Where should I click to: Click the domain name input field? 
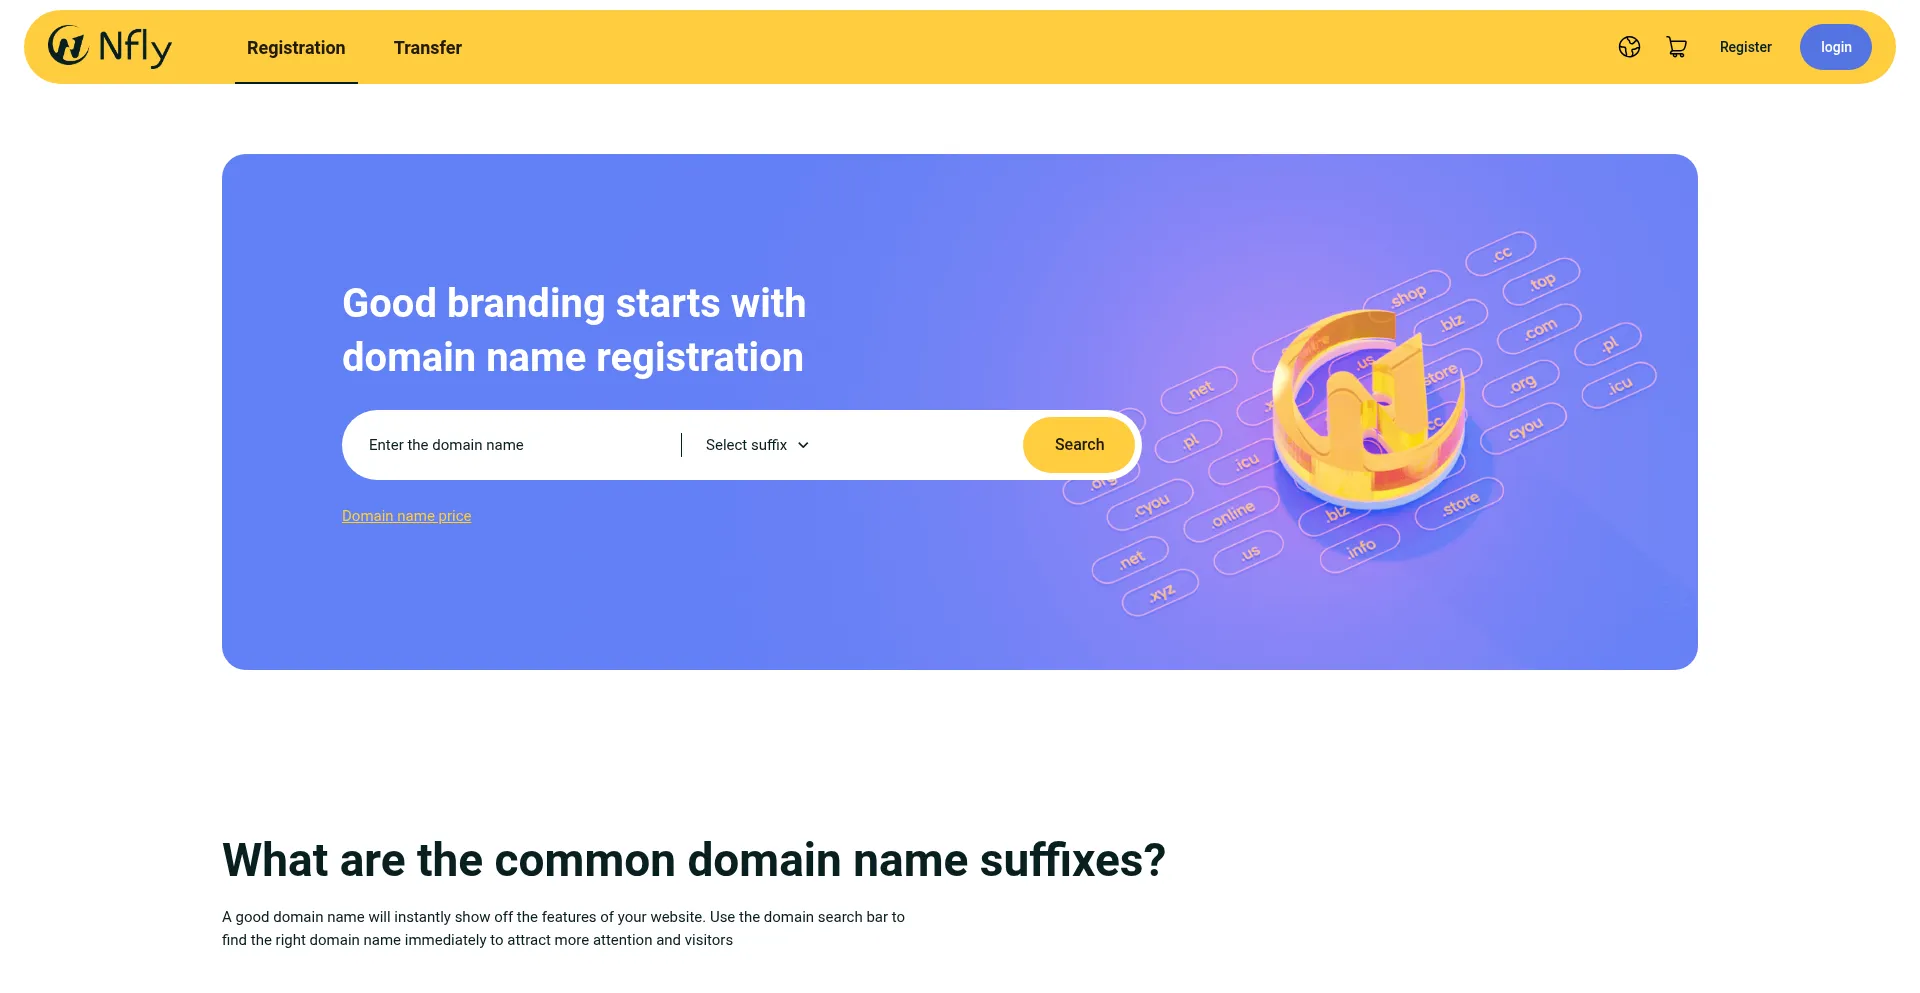[500, 444]
